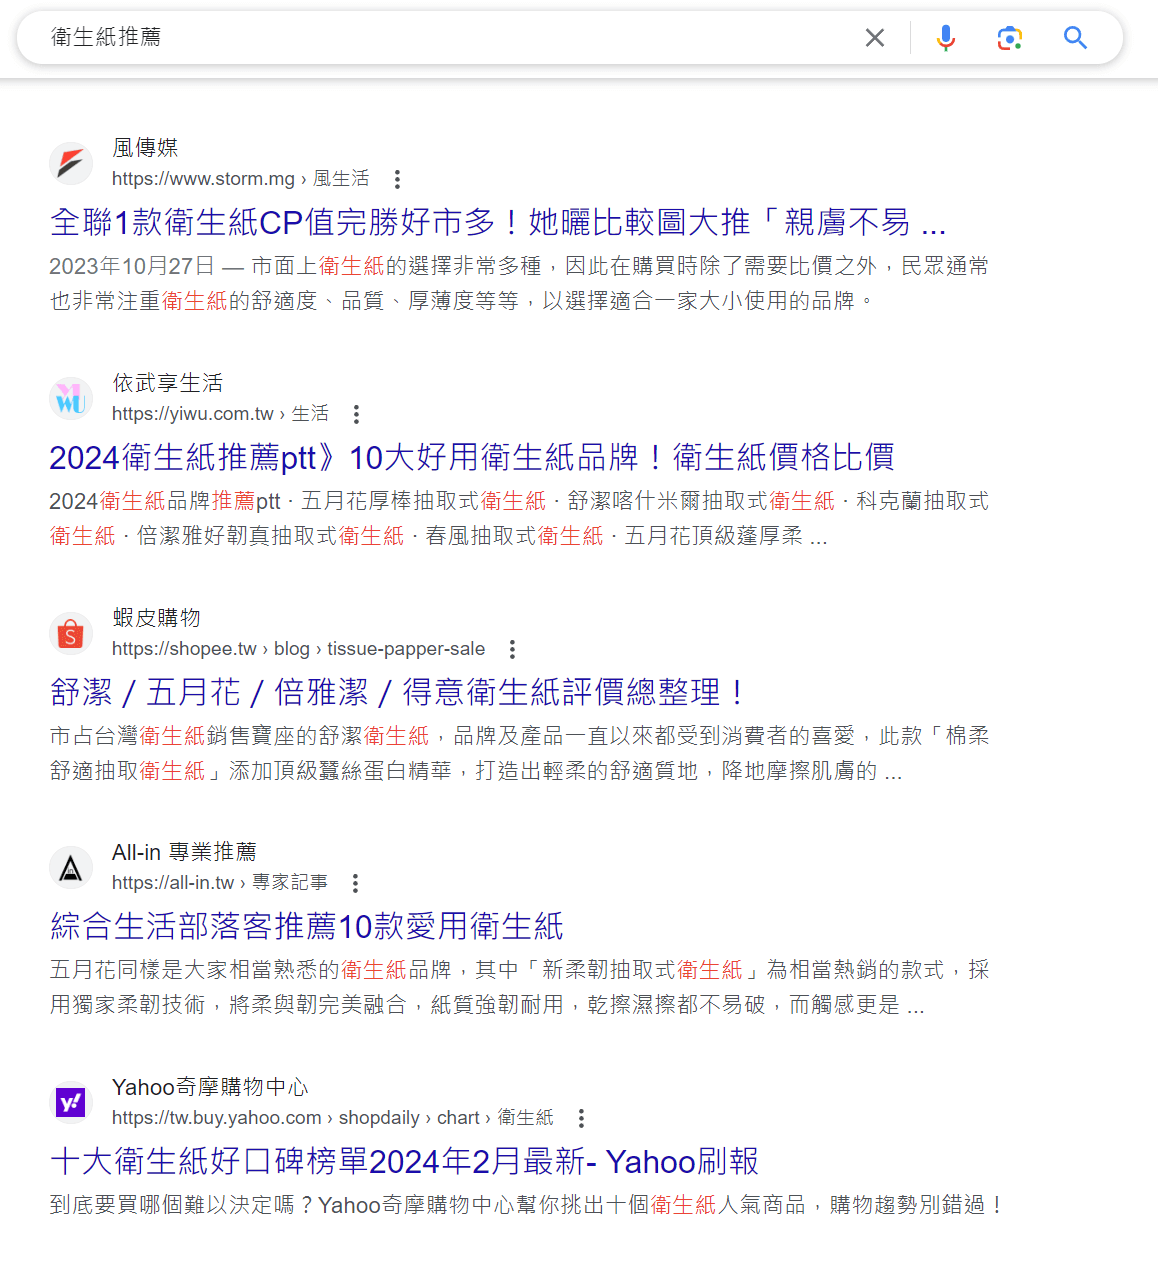The height and width of the screenshot is (1261, 1158).
Task: Open the 全聯1款衛生紙CP值 article link
Action: point(497,222)
